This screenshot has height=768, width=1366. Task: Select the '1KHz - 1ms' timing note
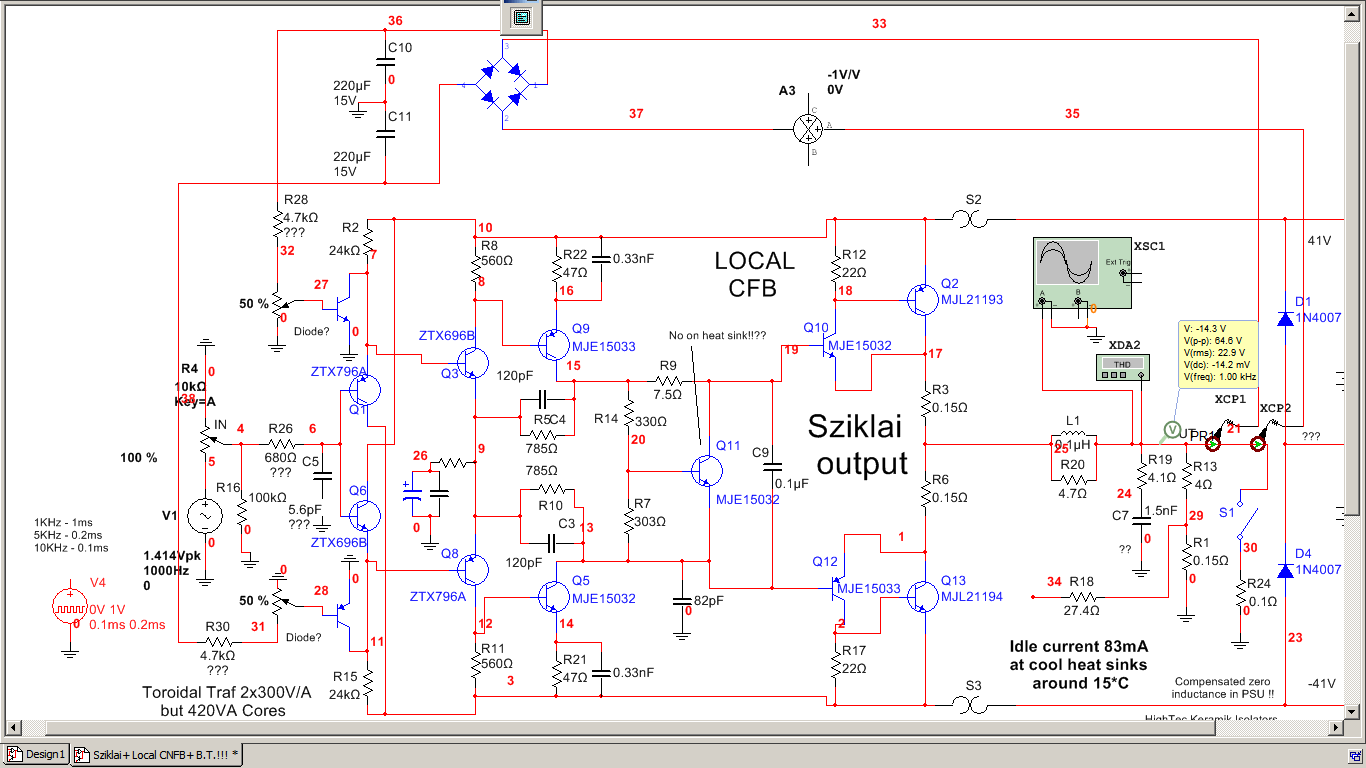coord(71,535)
